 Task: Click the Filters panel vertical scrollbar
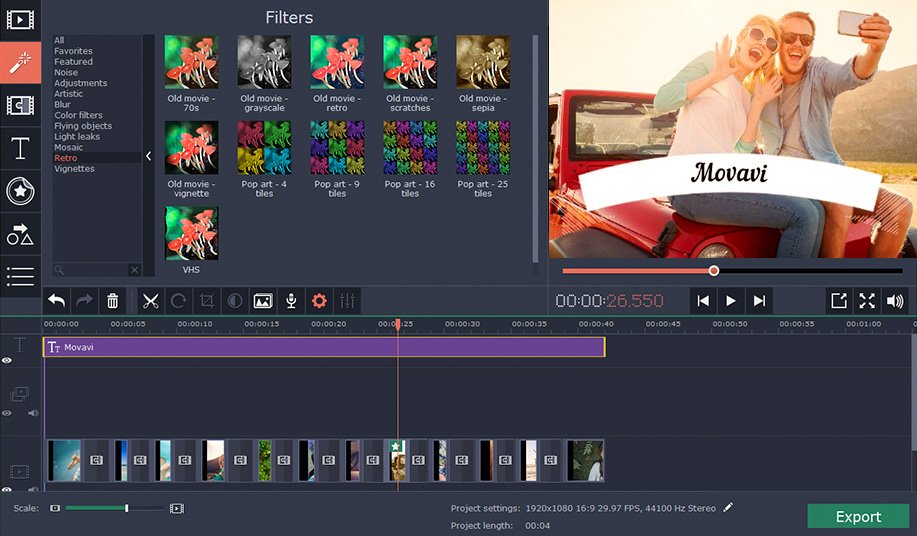point(535,149)
